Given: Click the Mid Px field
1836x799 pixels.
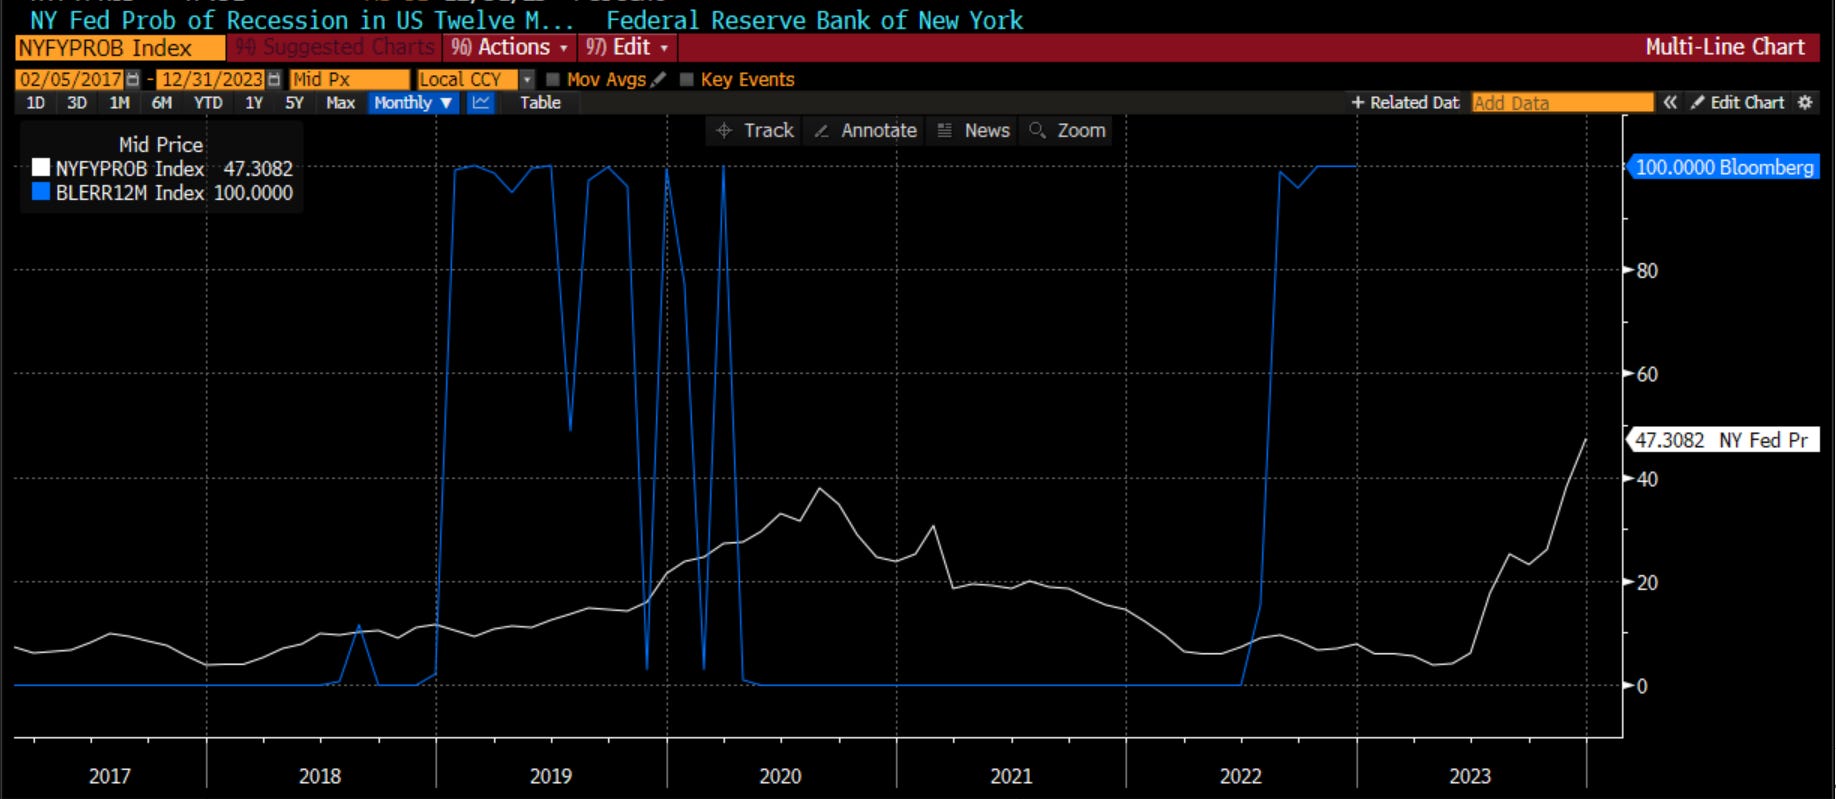Looking at the screenshot, I should 349,79.
